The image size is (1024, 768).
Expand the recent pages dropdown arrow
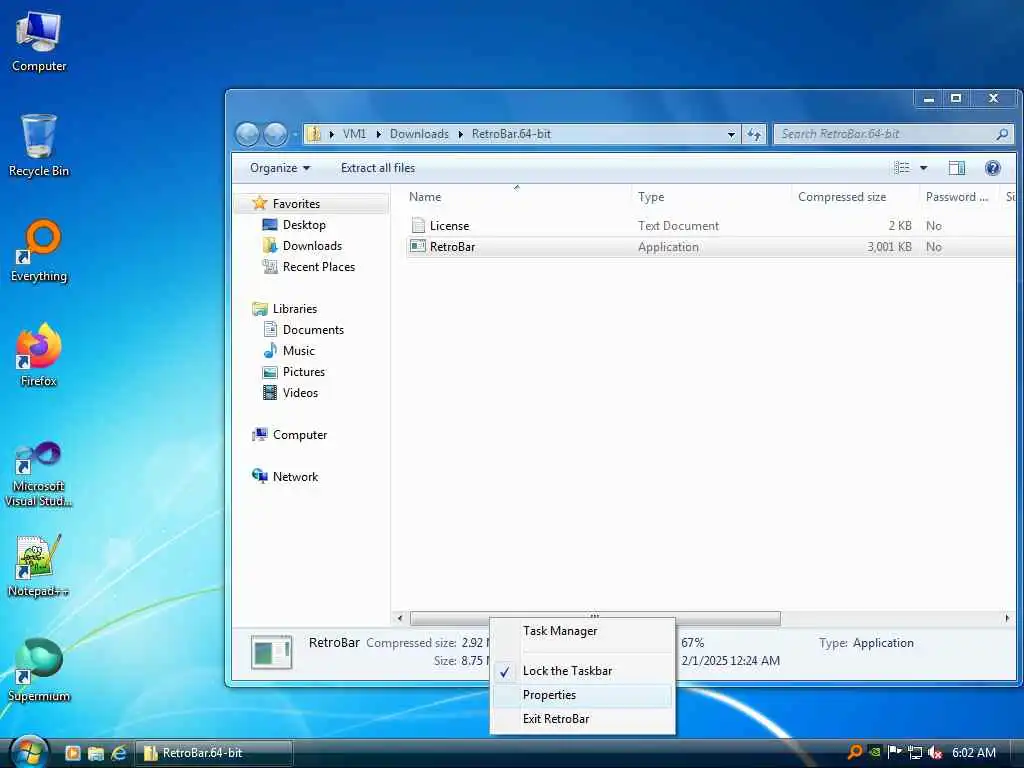(x=295, y=134)
